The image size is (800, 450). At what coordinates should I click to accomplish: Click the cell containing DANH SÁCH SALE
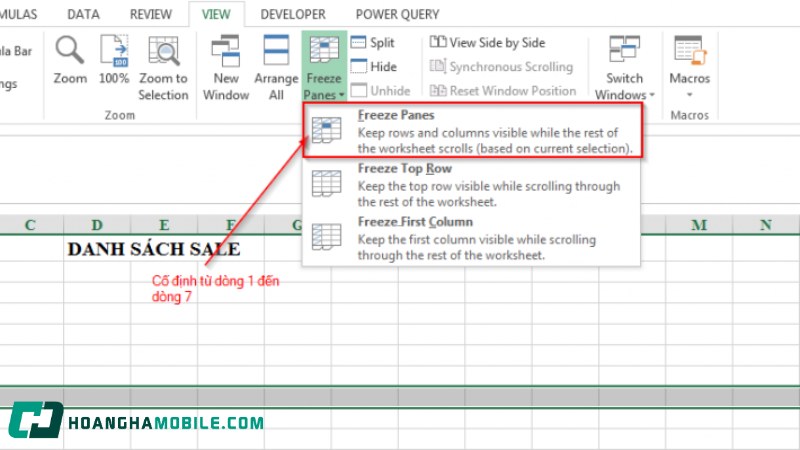pyautogui.click(x=154, y=249)
